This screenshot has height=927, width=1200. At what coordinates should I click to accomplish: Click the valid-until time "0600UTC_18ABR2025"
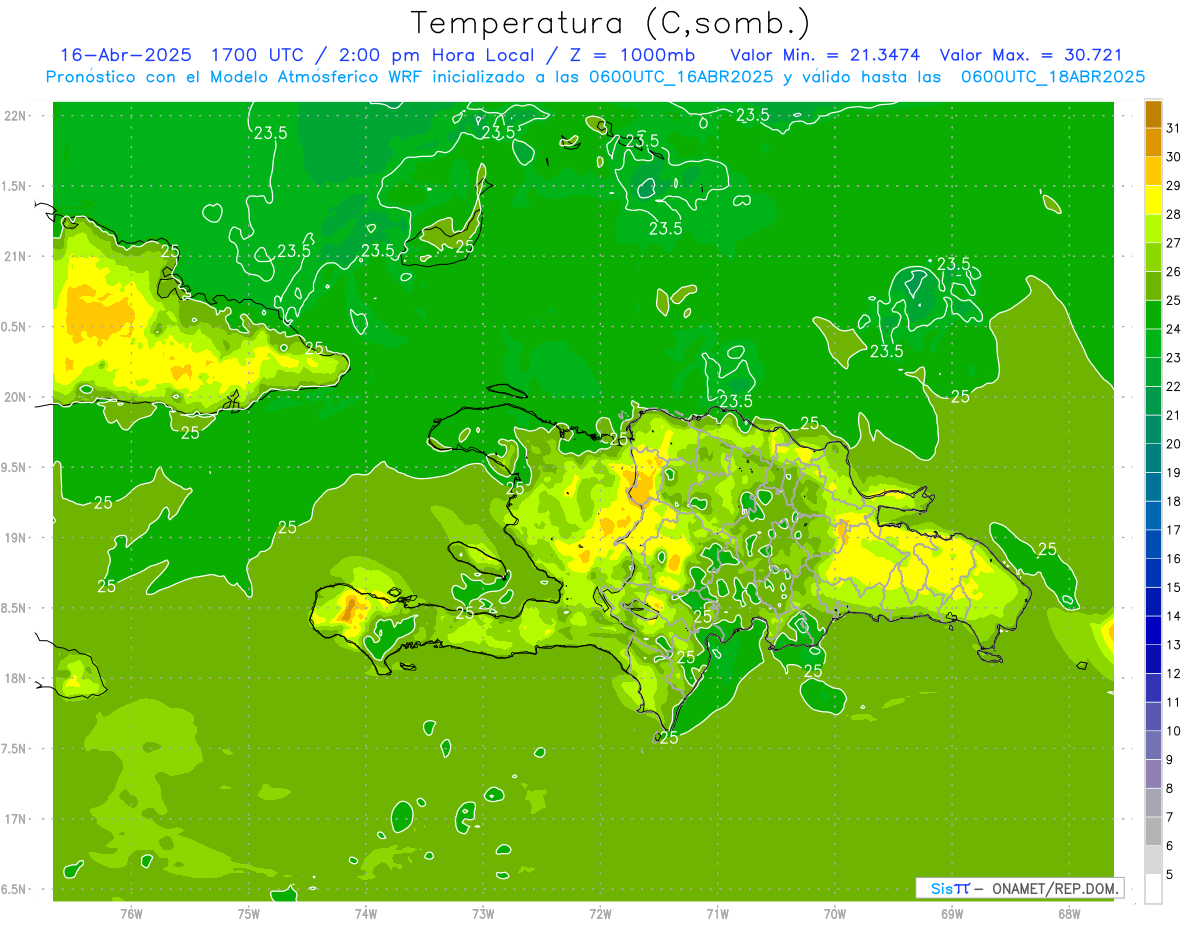pos(1053,77)
